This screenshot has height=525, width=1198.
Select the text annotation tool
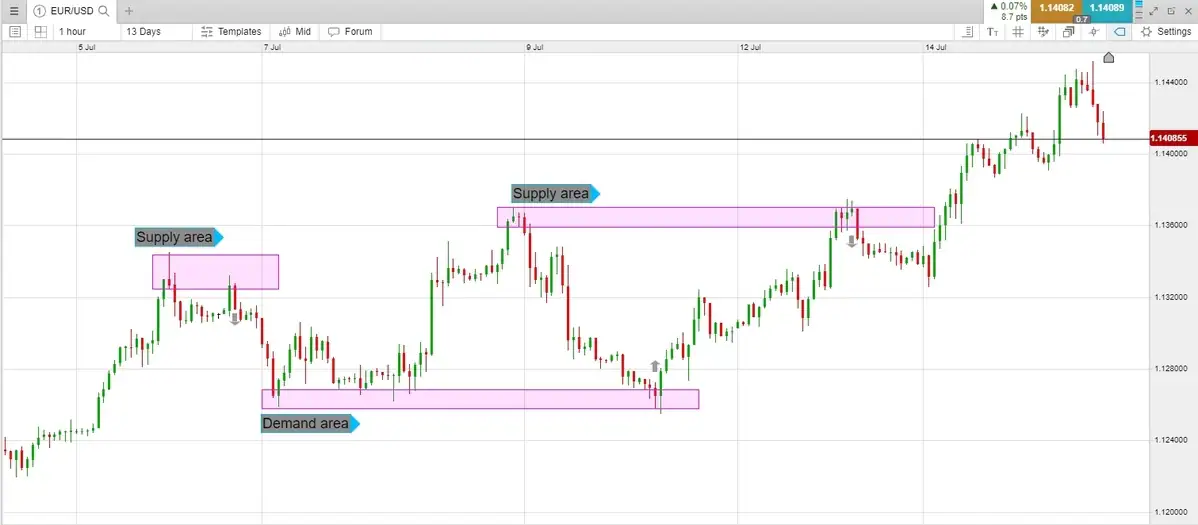point(992,32)
